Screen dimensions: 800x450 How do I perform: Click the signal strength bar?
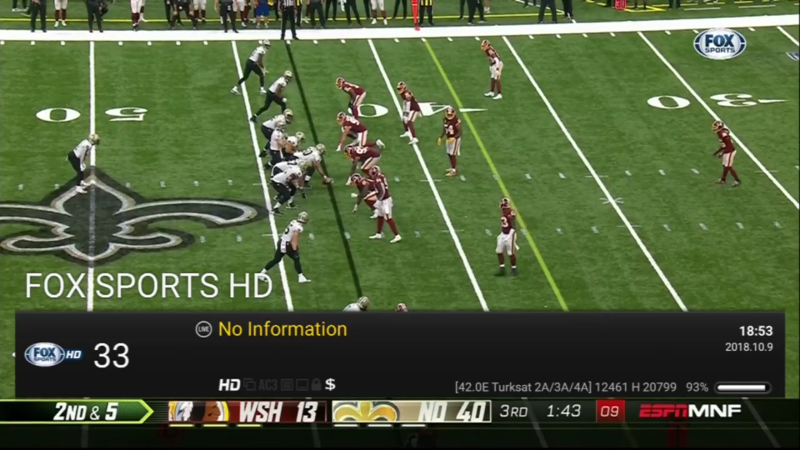[742, 388]
